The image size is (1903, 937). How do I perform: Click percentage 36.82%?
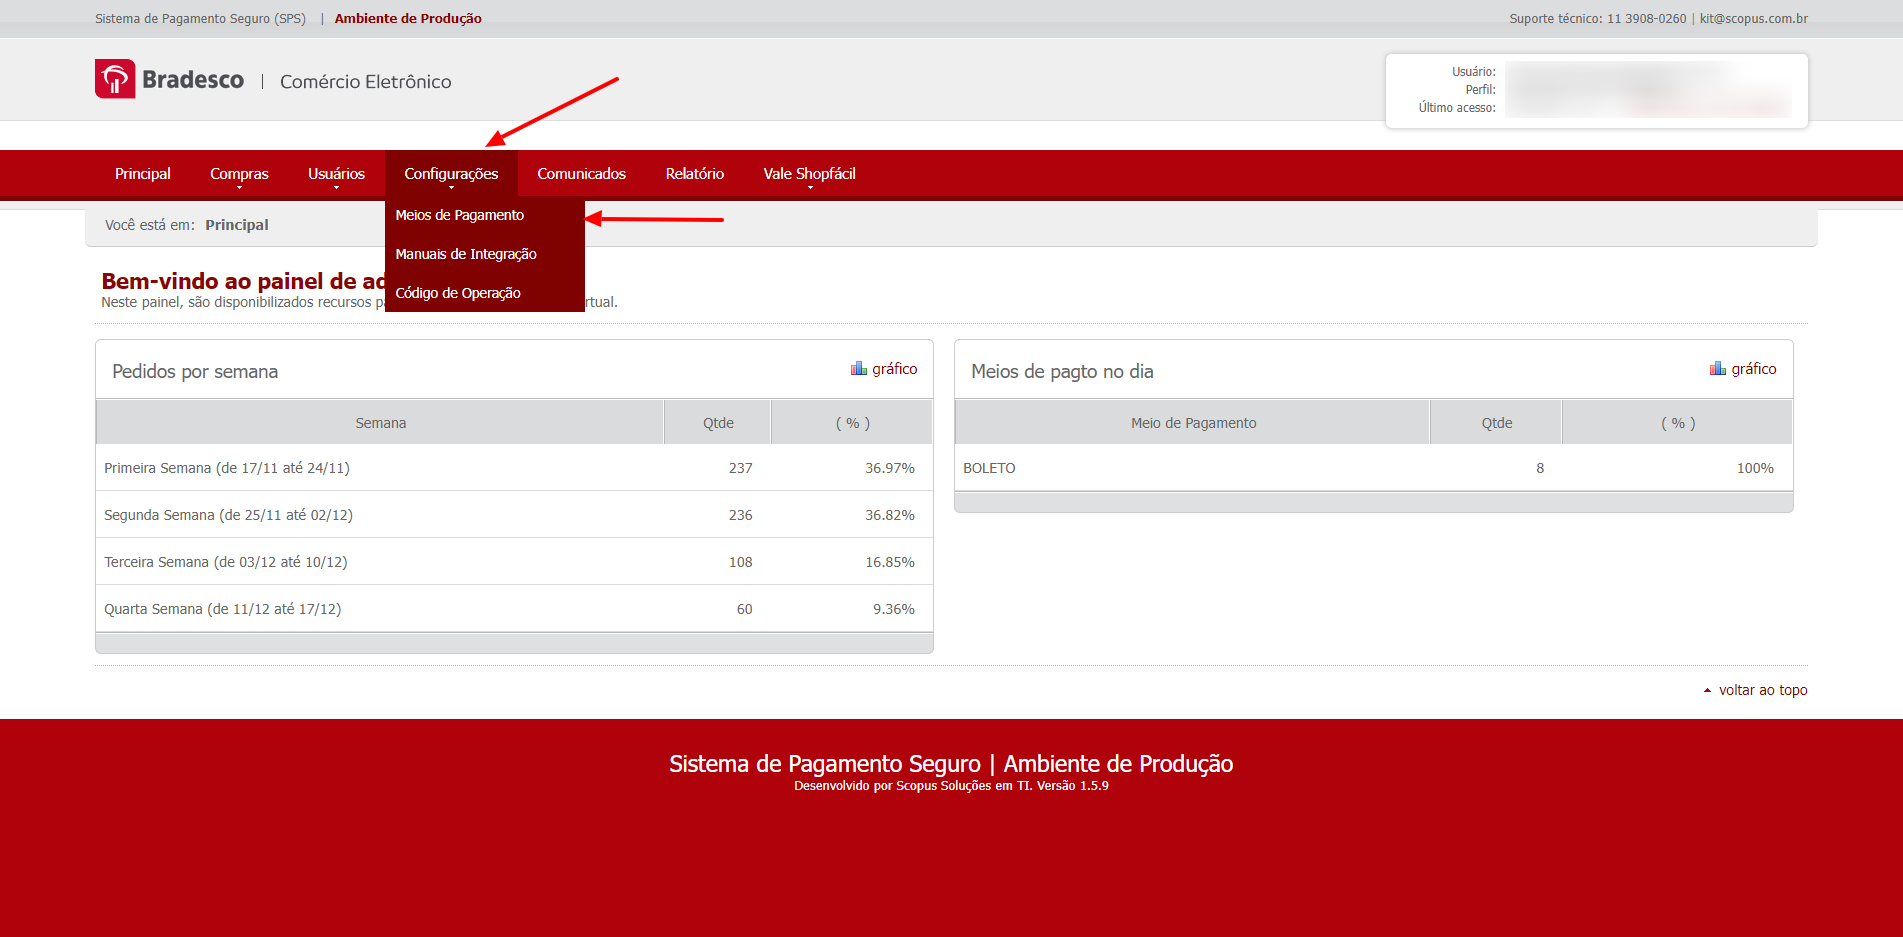[x=890, y=515]
